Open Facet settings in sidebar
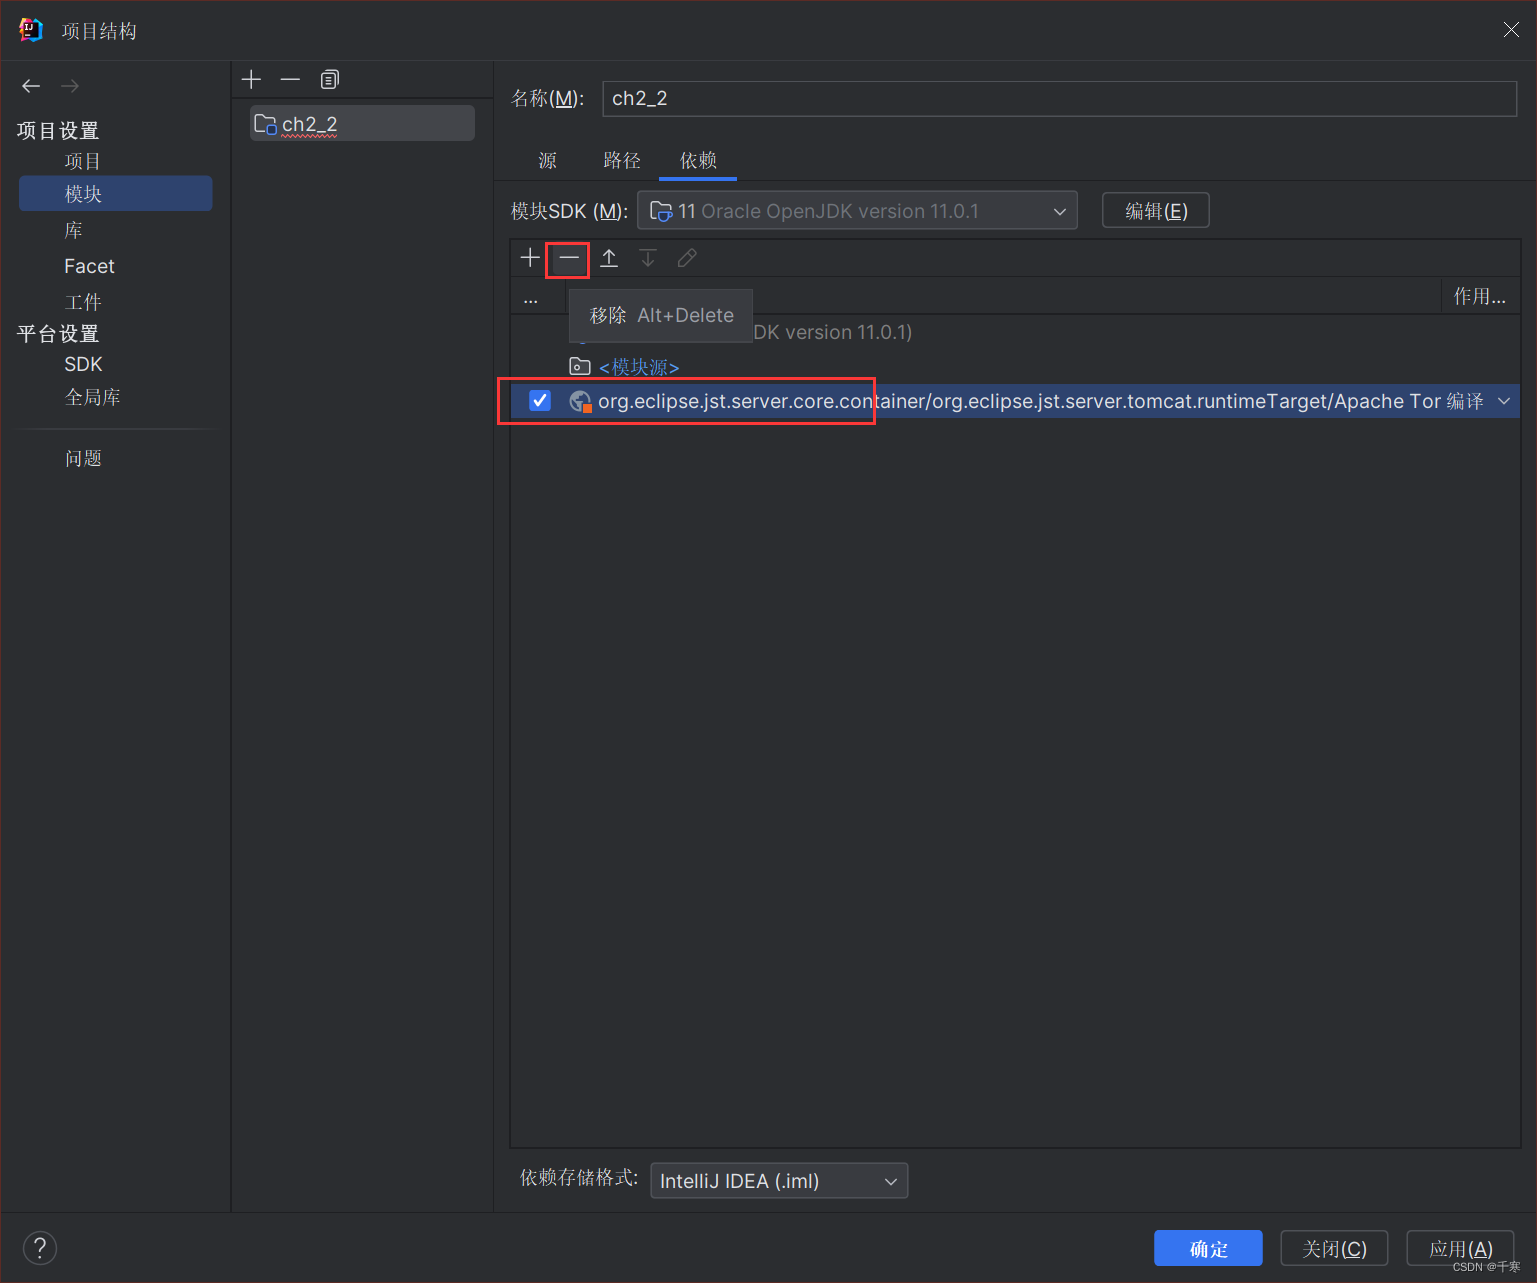 tap(89, 266)
